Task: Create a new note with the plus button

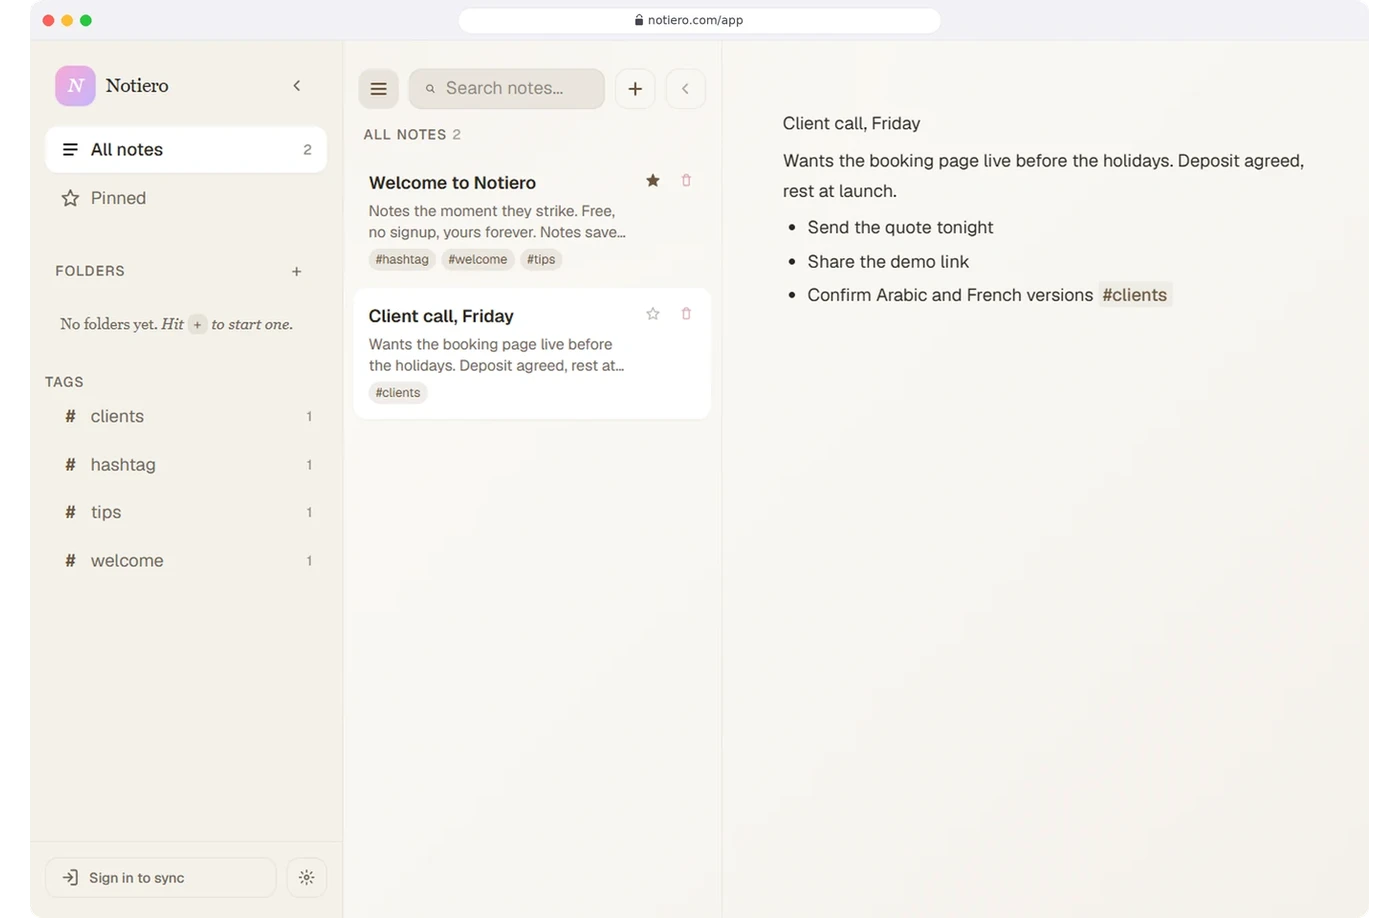Action: 635,89
